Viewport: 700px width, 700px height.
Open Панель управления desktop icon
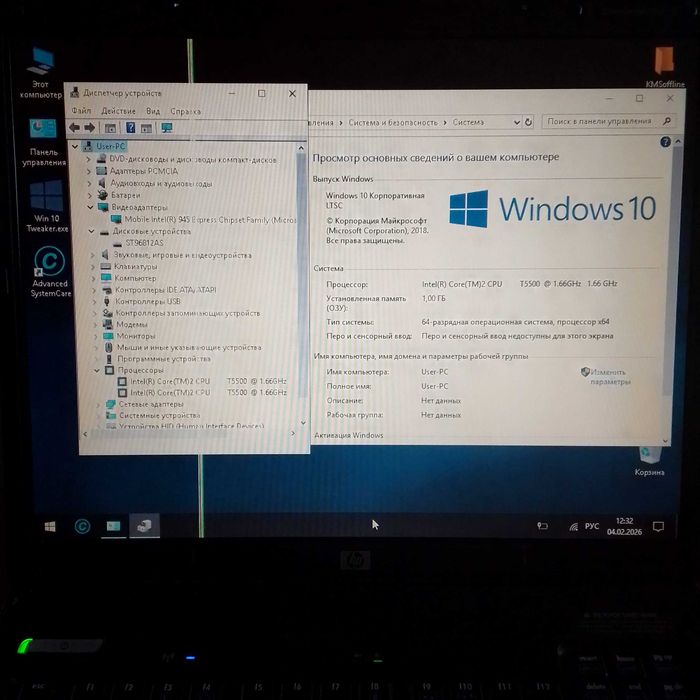pyautogui.click(x=43, y=142)
